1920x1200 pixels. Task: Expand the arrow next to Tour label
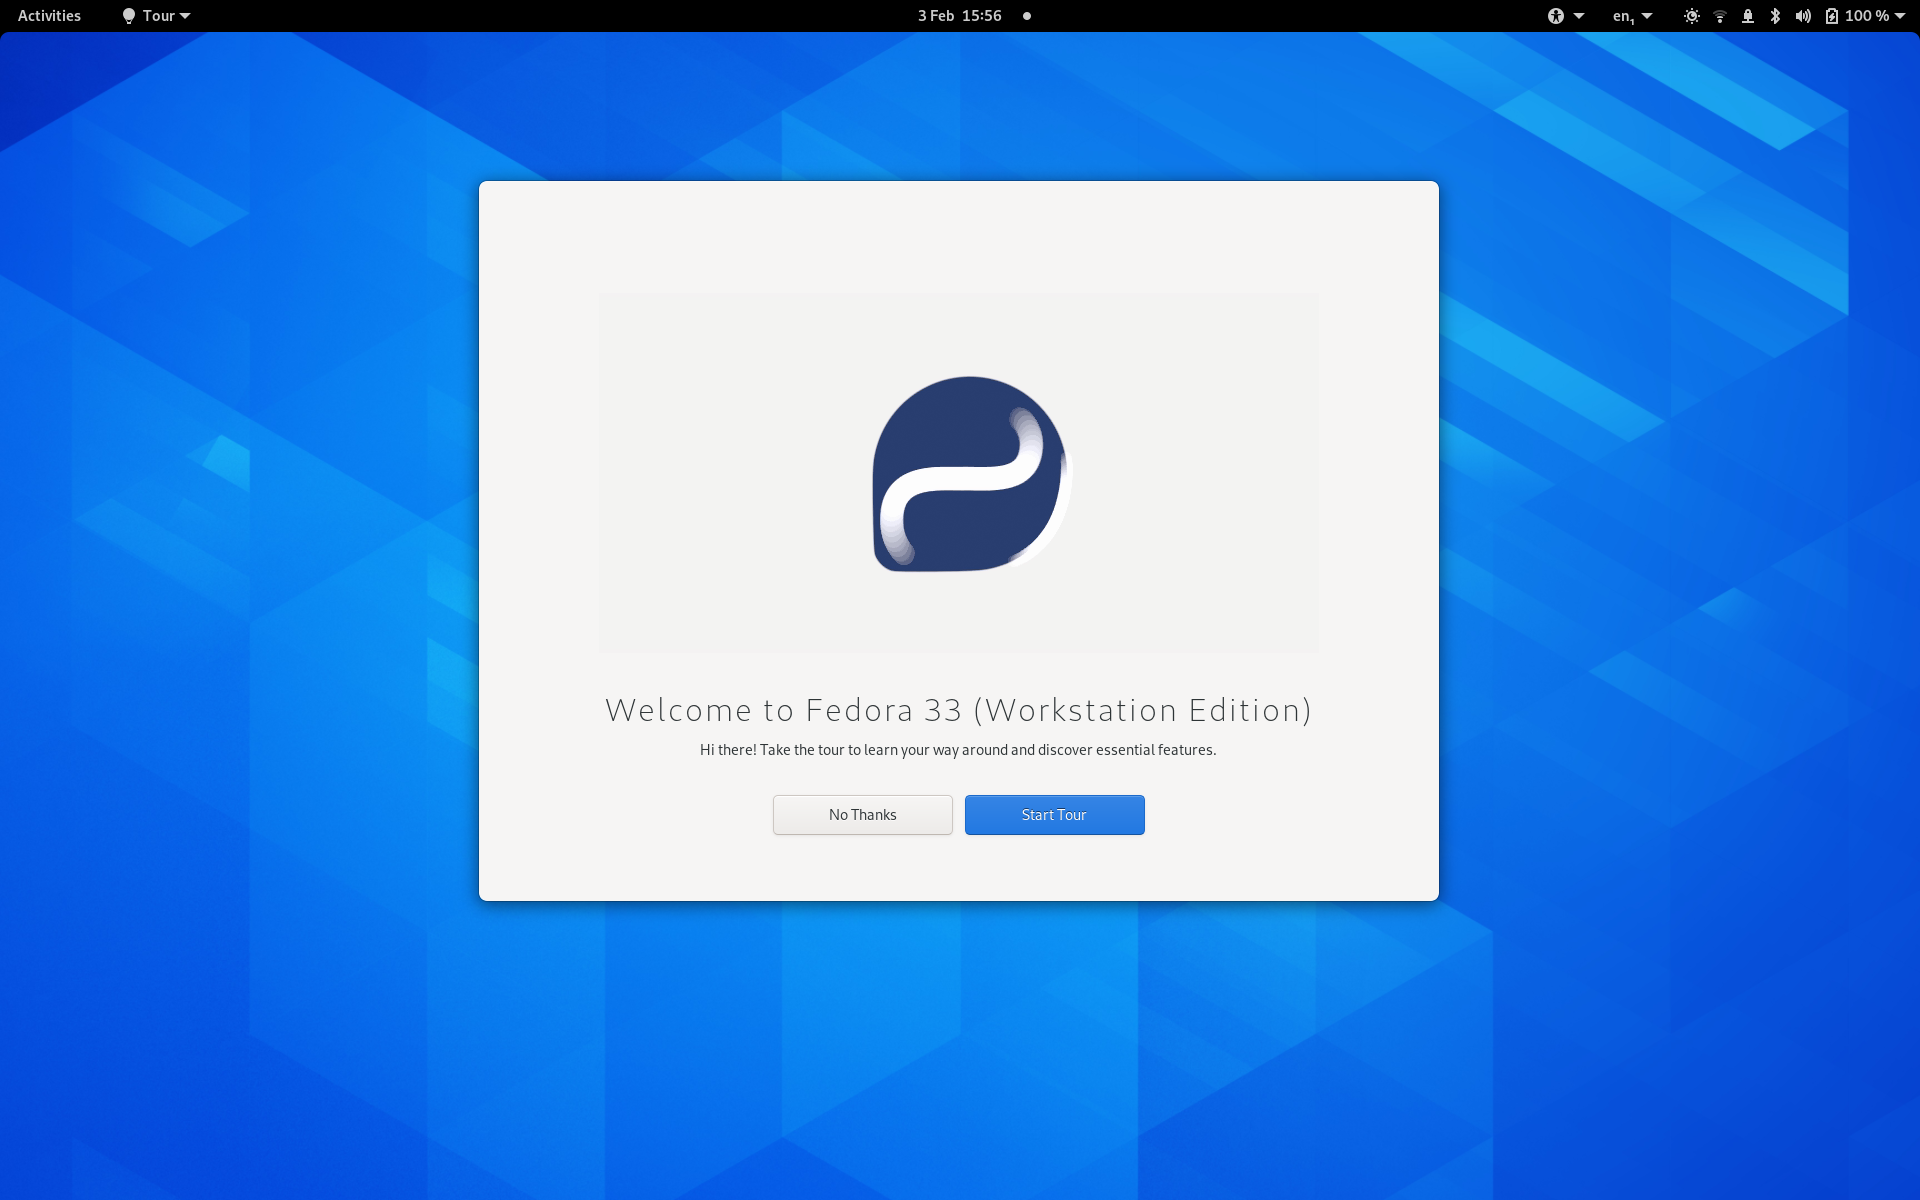[x=185, y=16]
